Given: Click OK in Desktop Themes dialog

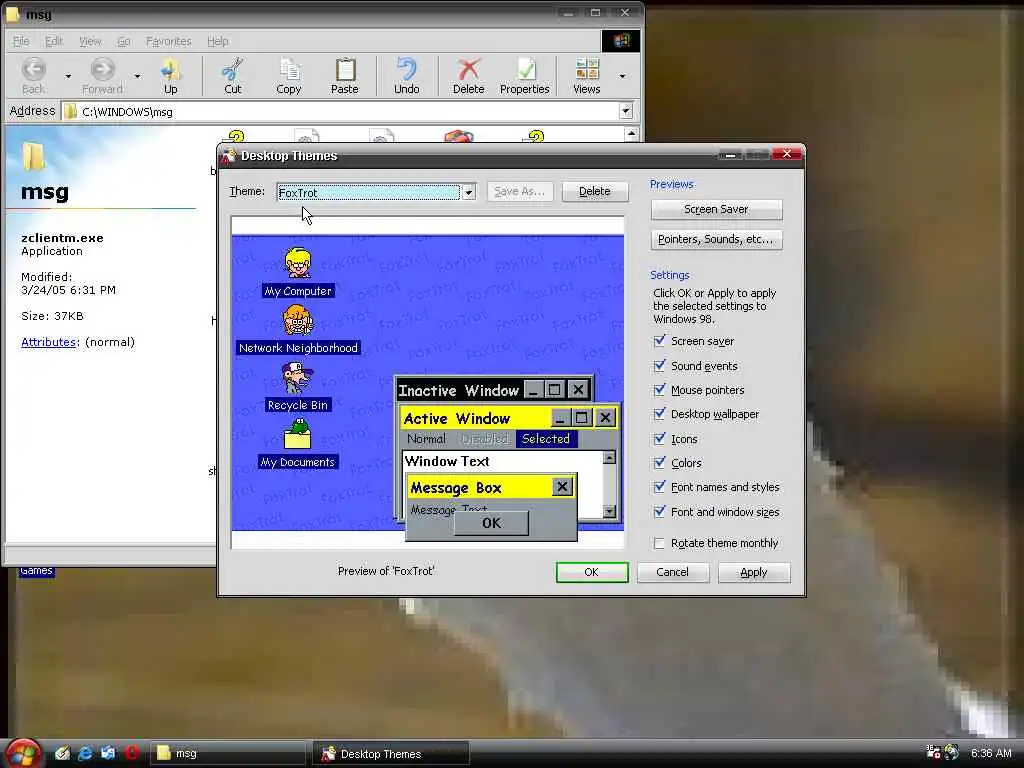Looking at the screenshot, I should (592, 572).
